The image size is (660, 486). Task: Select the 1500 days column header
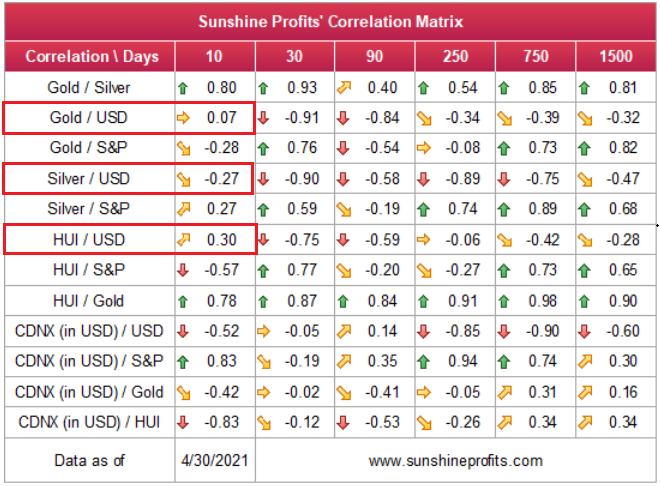(x=613, y=56)
